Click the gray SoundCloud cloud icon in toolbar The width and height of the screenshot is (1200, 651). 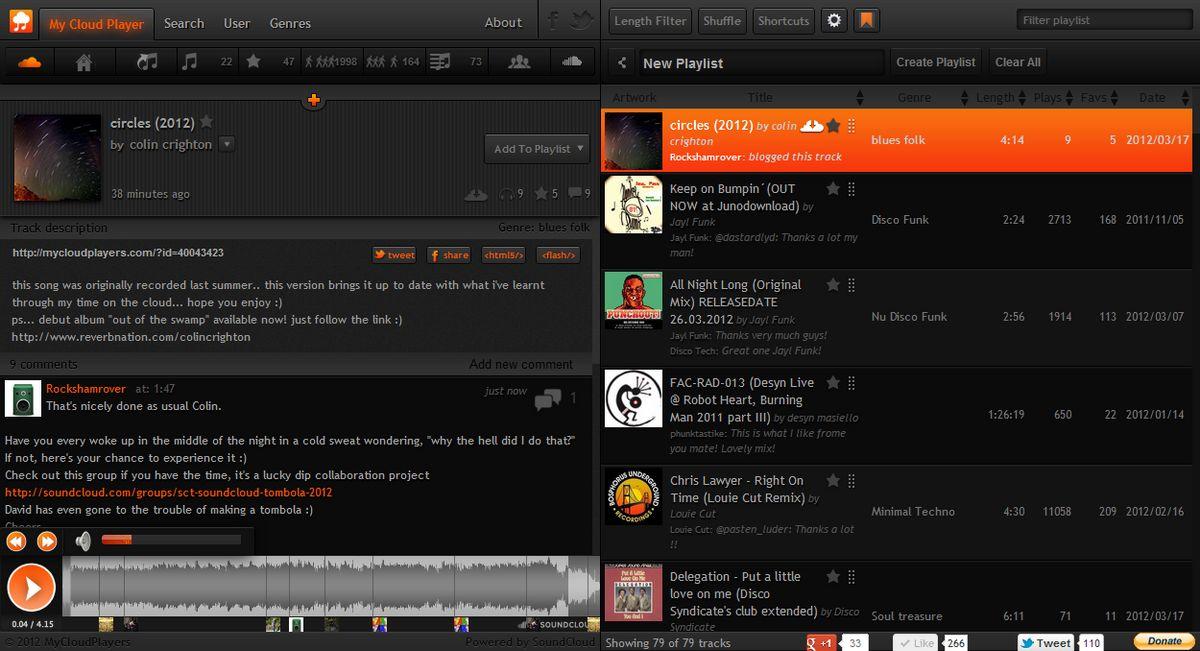[572, 62]
